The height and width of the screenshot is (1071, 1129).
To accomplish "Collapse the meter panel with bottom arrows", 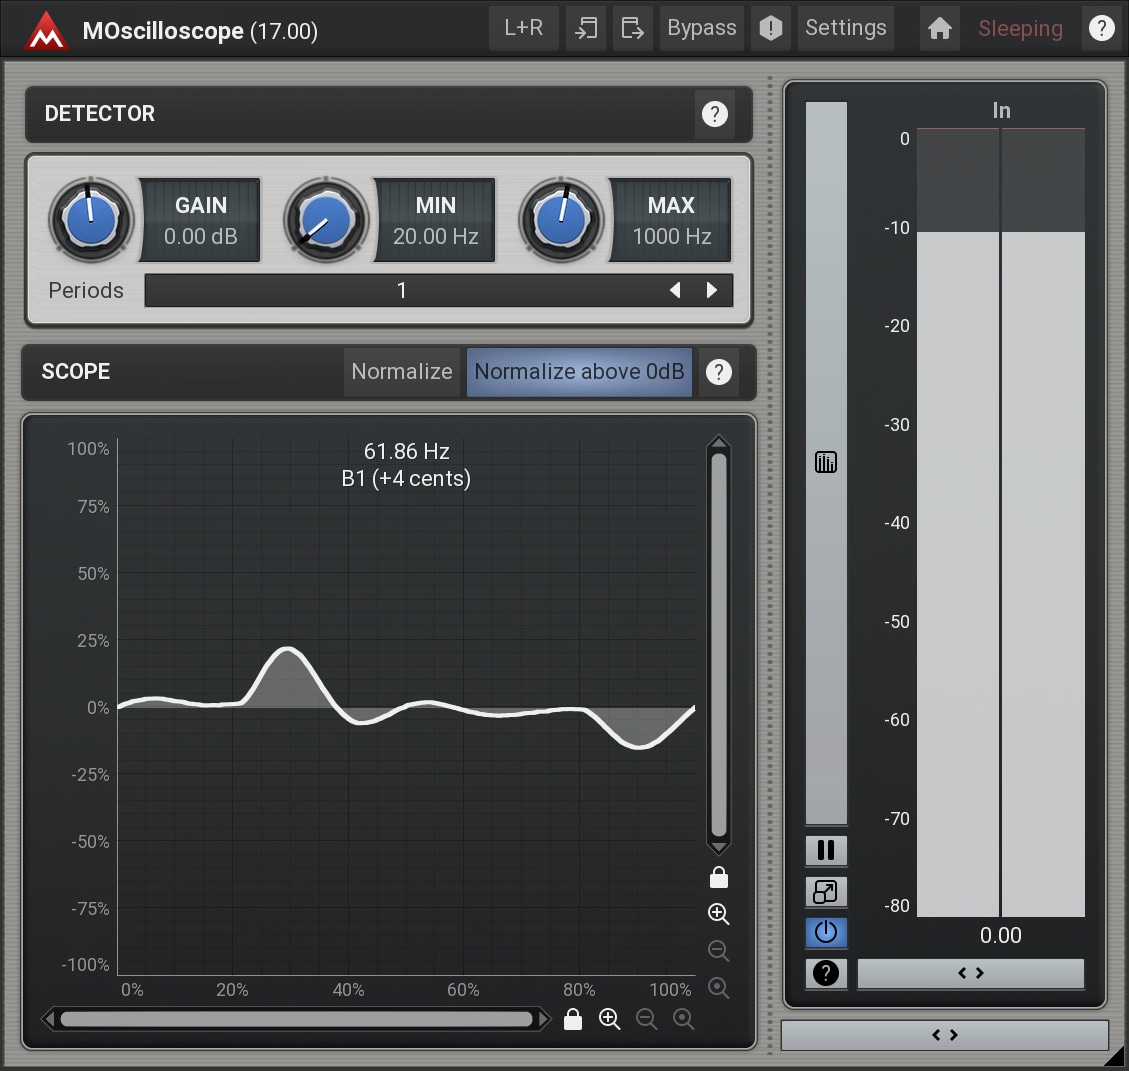I will [x=944, y=1035].
